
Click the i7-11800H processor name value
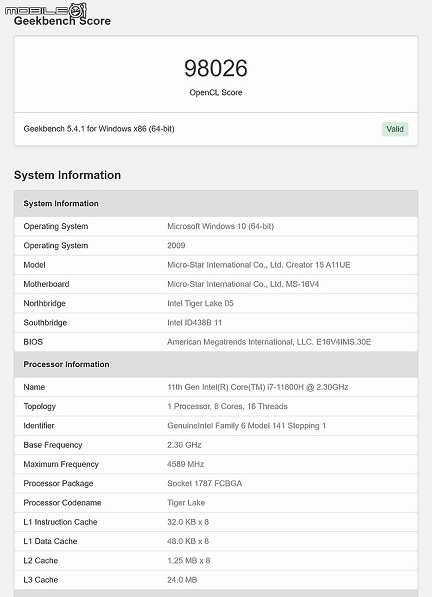tap(258, 387)
